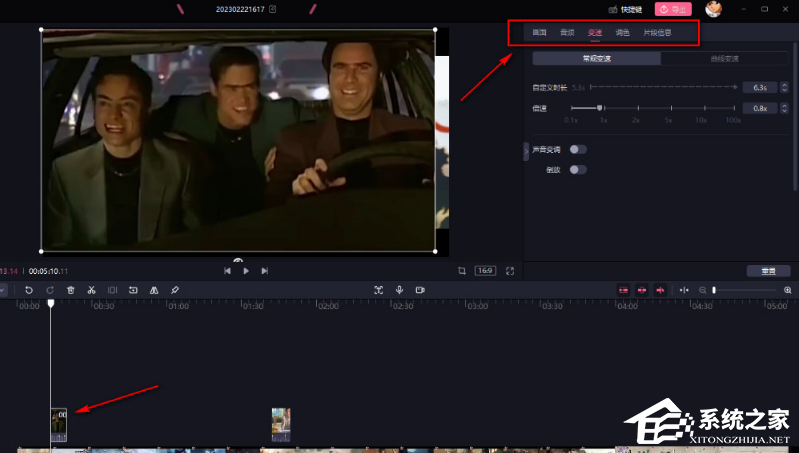The image size is (799, 453).
Task: Click the top-right corner handle of the preview frame
Action: pos(435,30)
